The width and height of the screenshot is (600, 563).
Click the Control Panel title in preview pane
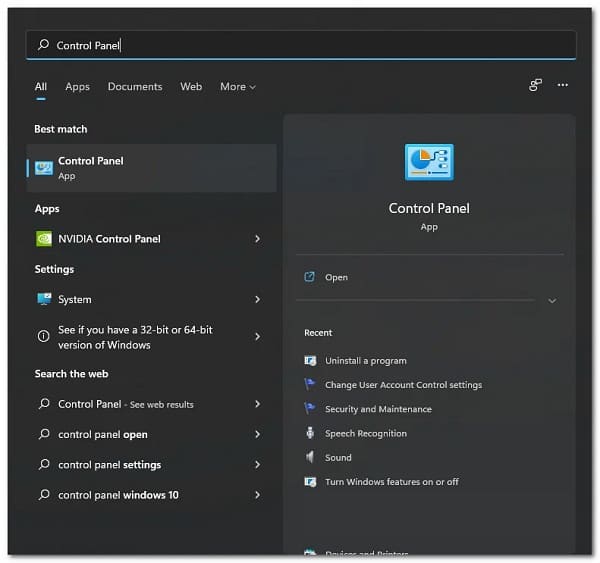tap(429, 208)
